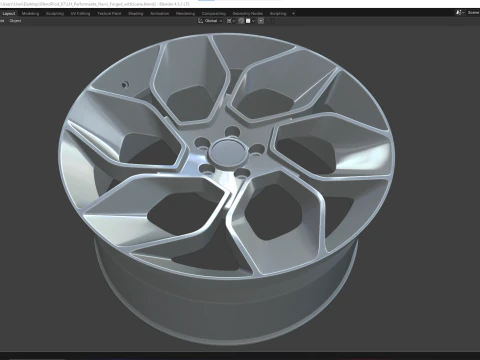This screenshot has width=480, height=360.
Task: Open the transform pivot point dropdown
Action: pyautogui.click(x=231, y=21)
